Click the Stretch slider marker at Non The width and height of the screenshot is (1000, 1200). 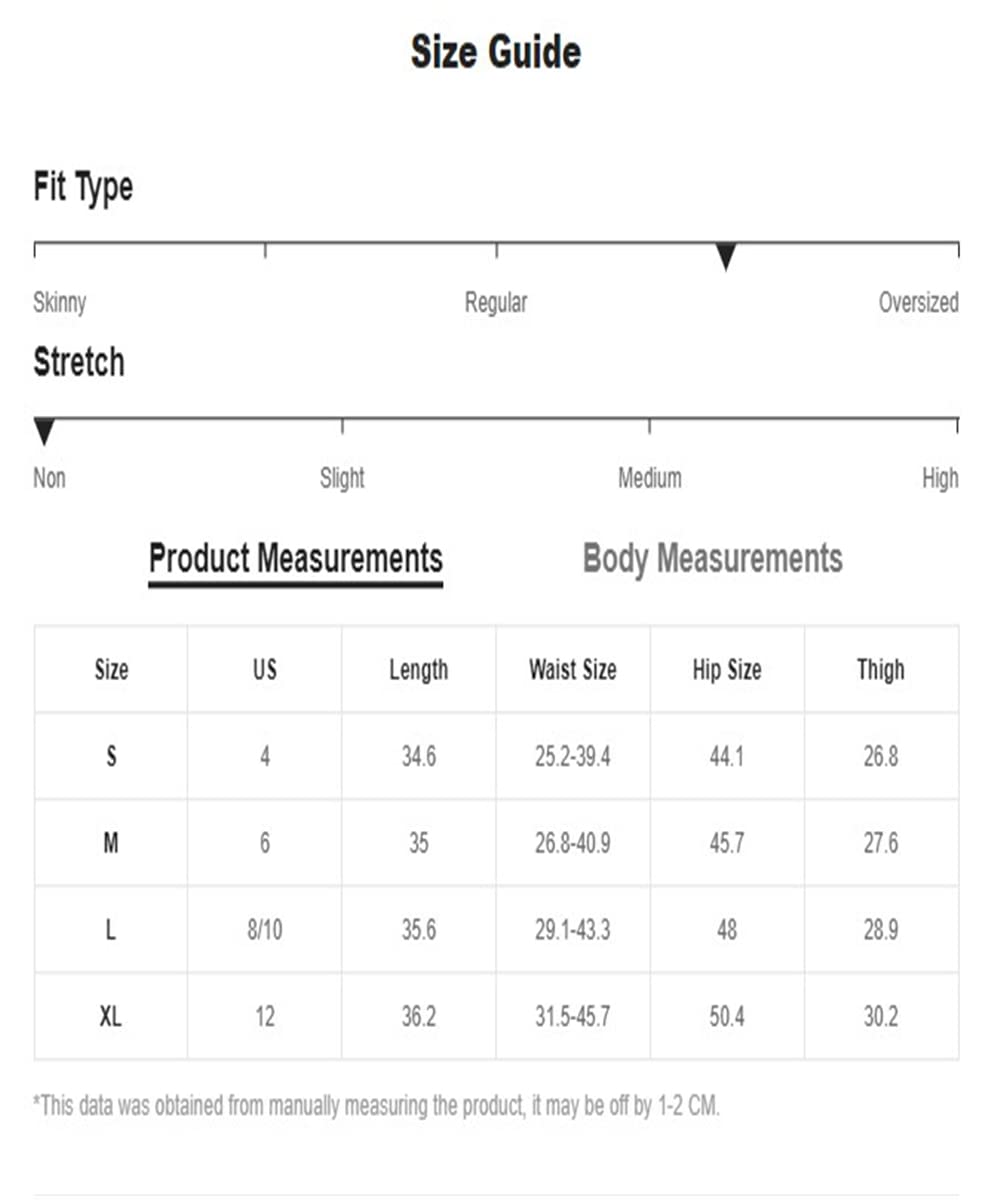coord(44,432)
